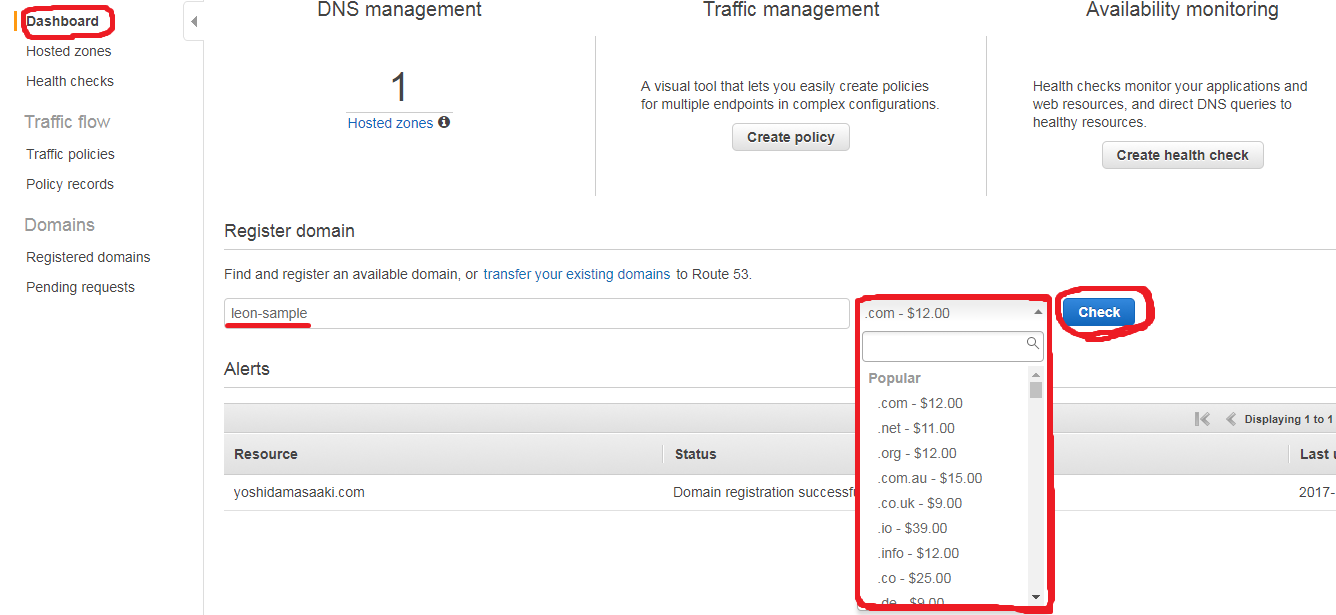Collapse the left navigation sidebar arrow

tap(194, 21)
